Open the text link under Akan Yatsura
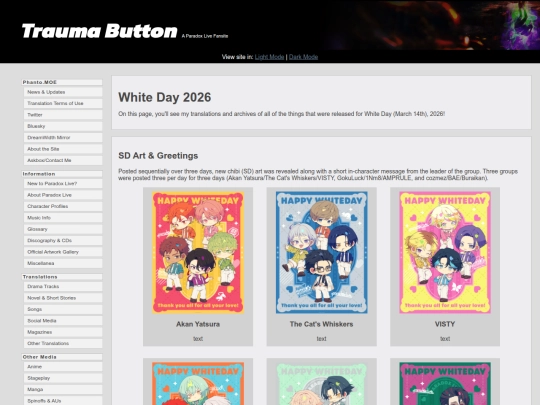This screenshot has height=405, width=540. click(x=198, y=339)
